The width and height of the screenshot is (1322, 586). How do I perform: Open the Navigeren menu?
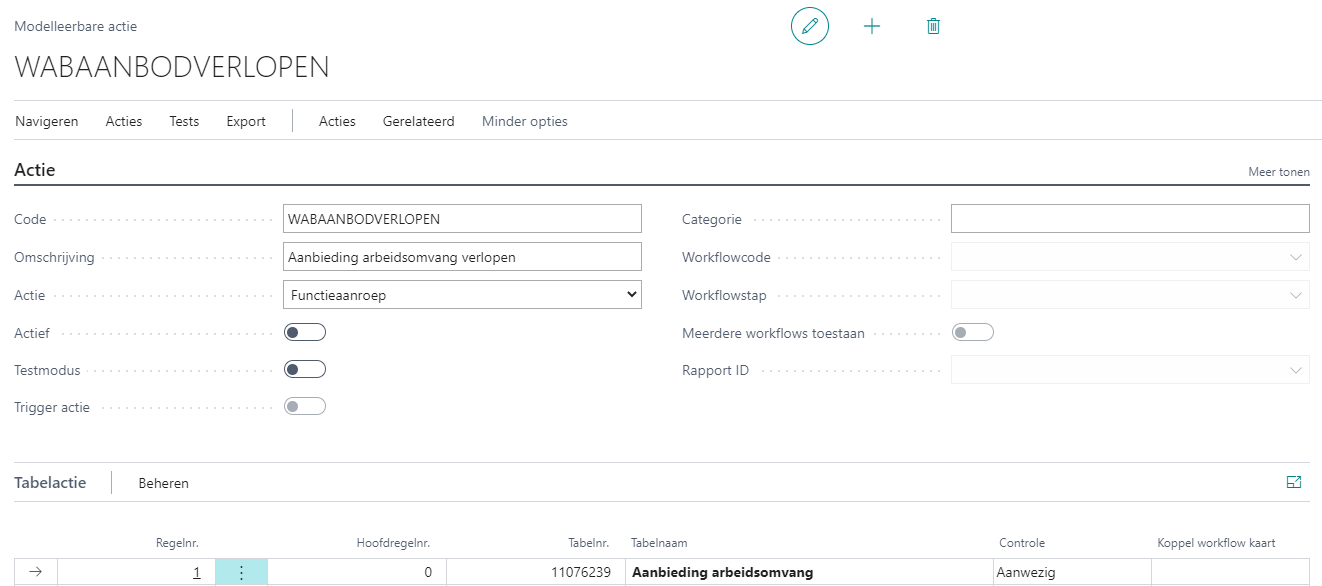pyautogui.click(x=47, y=121)
